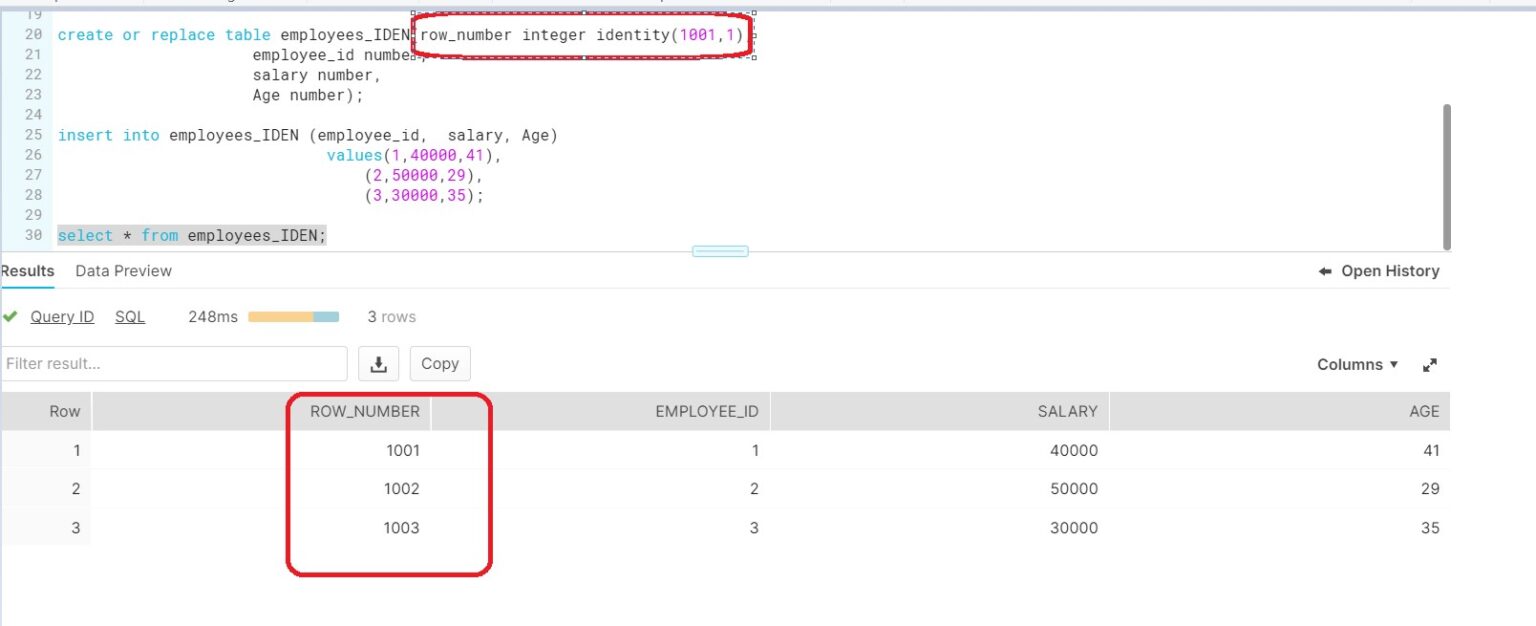
Task: Open the Query ID link
Action: [x=62, y=317]
